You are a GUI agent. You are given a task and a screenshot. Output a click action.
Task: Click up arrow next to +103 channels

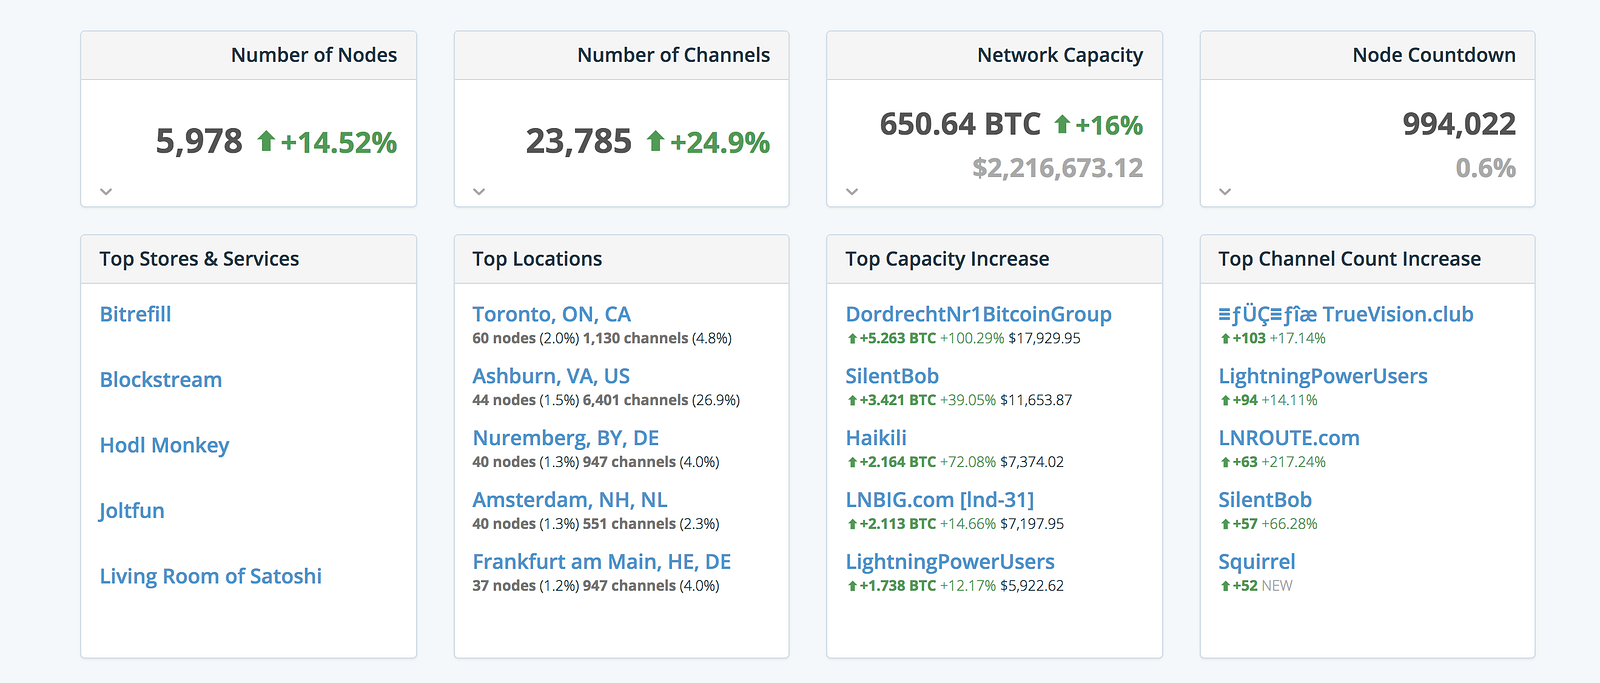click(x=1225, y=339)
